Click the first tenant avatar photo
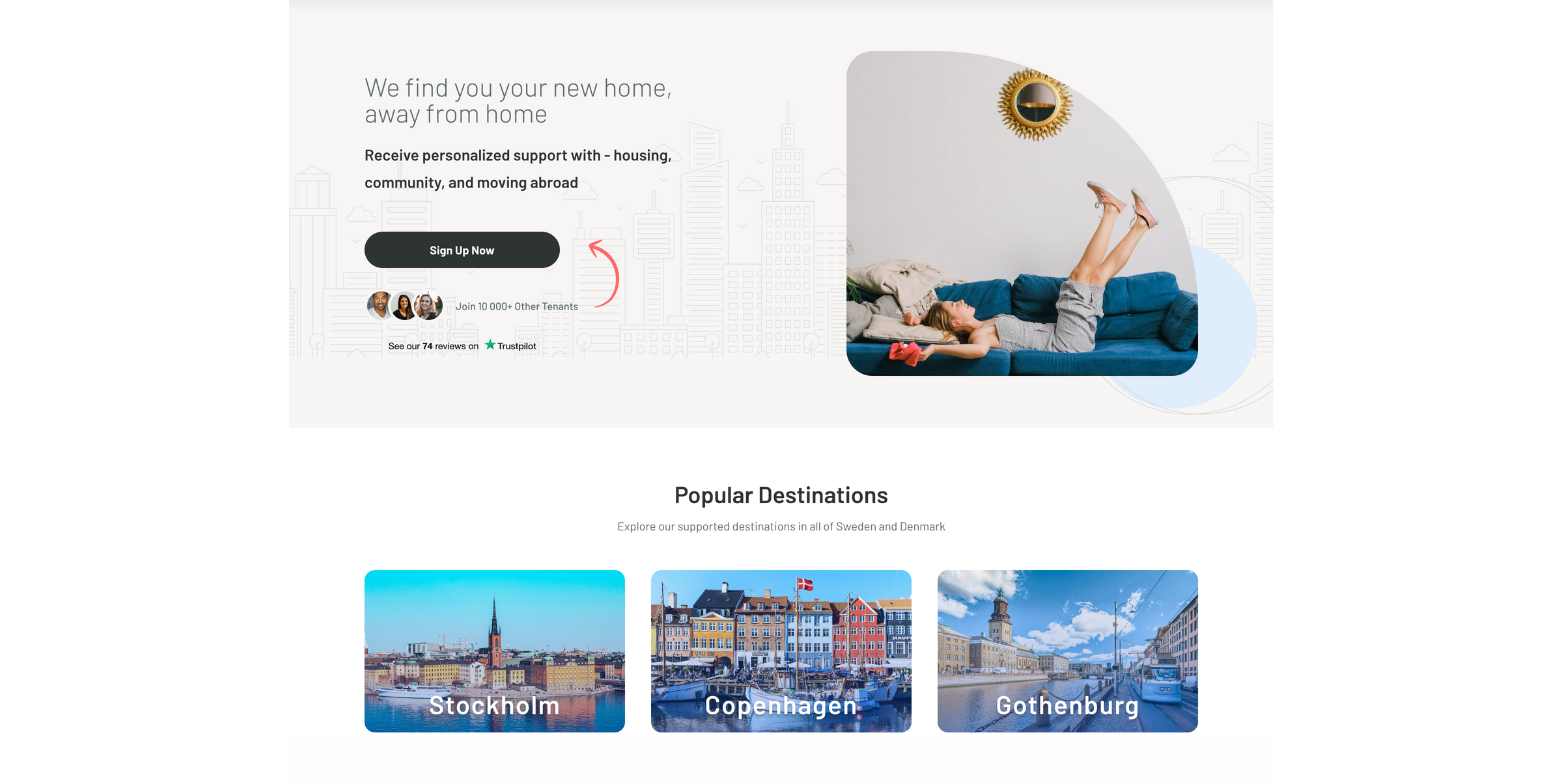This screenshot has width=1563, height=781. click(380, 306)
